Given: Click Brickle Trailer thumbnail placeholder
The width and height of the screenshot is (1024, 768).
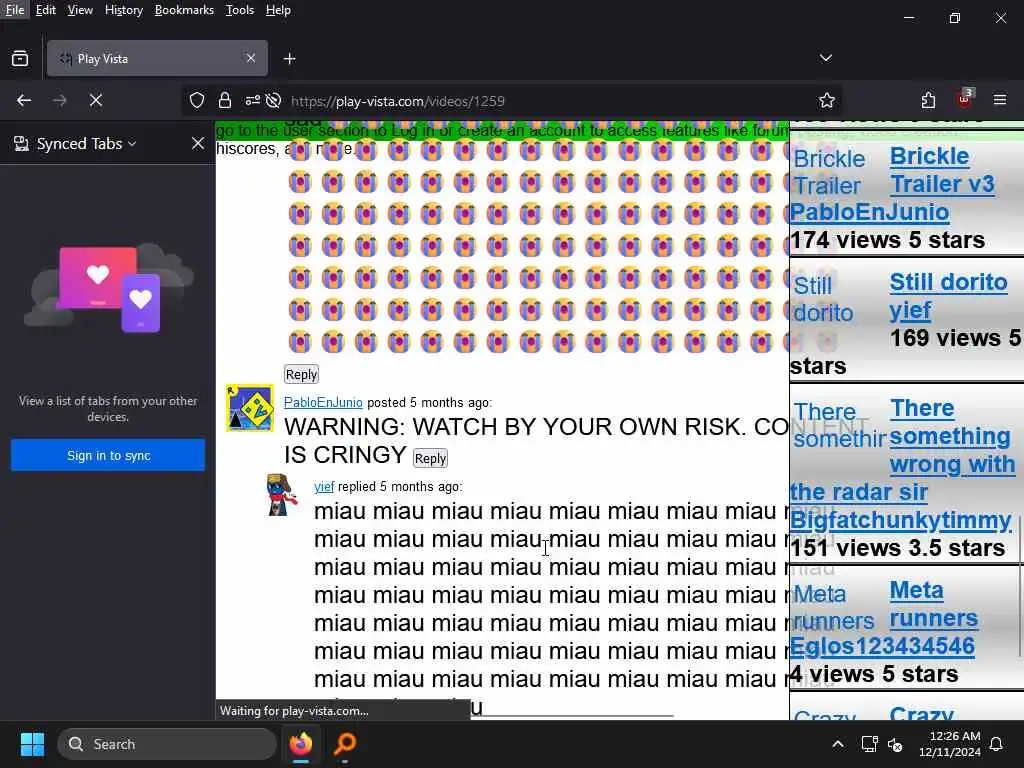Looking at the screenshot, I should (828, 172).
